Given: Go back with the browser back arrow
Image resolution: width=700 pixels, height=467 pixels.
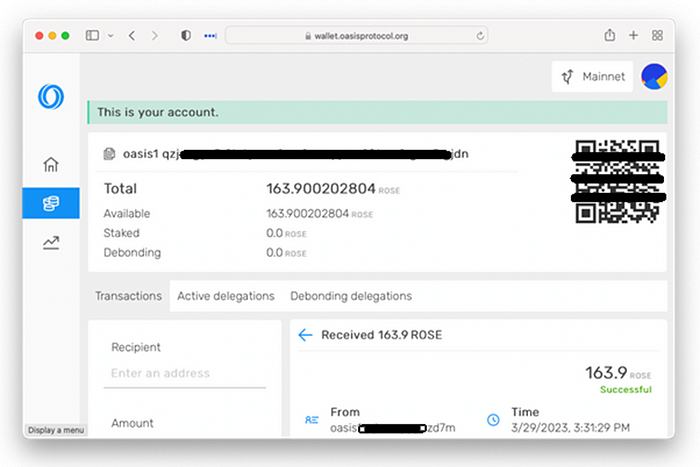Looking at the screenshot, I should point(132,36).
